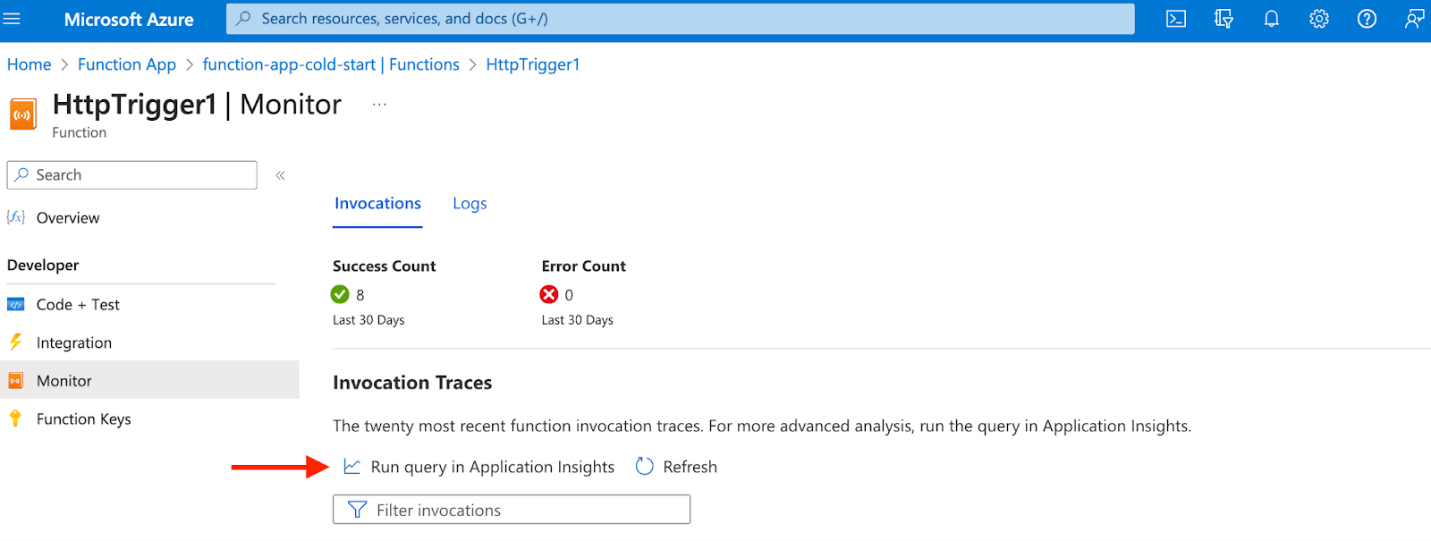Image resolution: width=1431 pixels, height=541 pixels.
Task: Click the Success Count label
Action: [384, 266]
